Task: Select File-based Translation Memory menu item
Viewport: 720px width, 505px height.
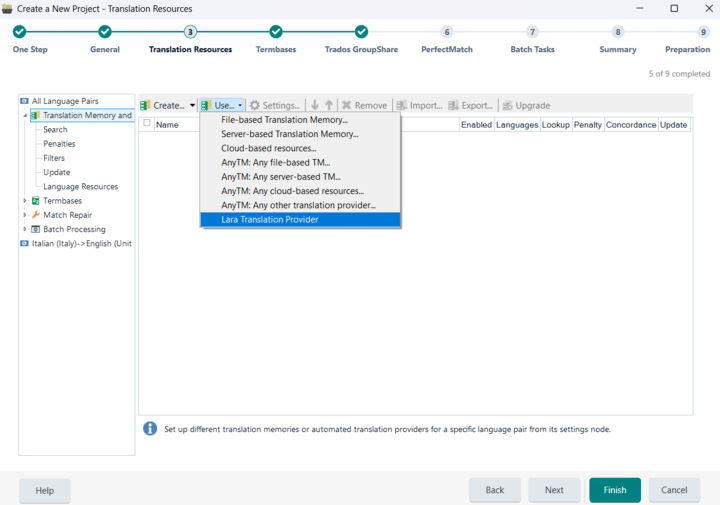Action: click(x=284, y=120)
